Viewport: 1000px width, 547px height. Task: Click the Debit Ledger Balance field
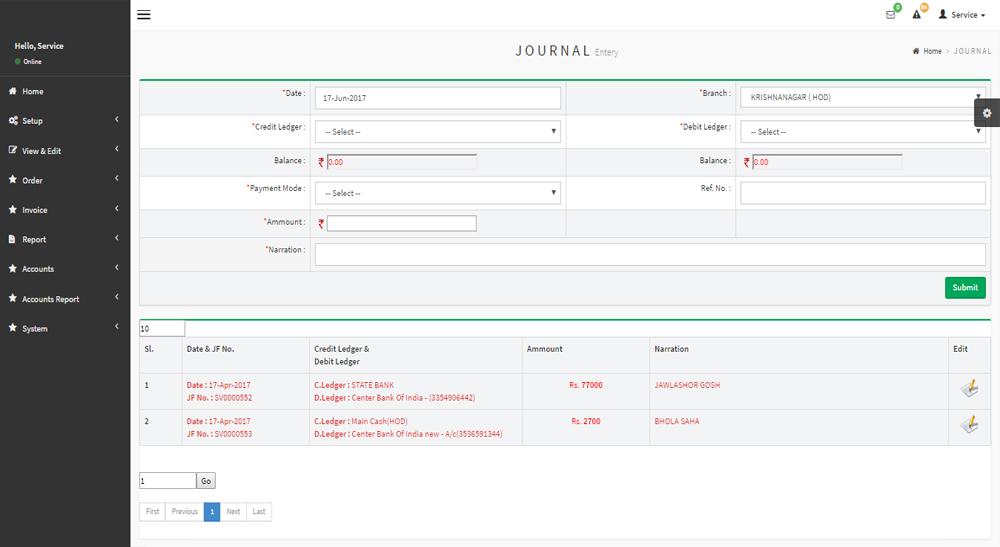(827, 162)
